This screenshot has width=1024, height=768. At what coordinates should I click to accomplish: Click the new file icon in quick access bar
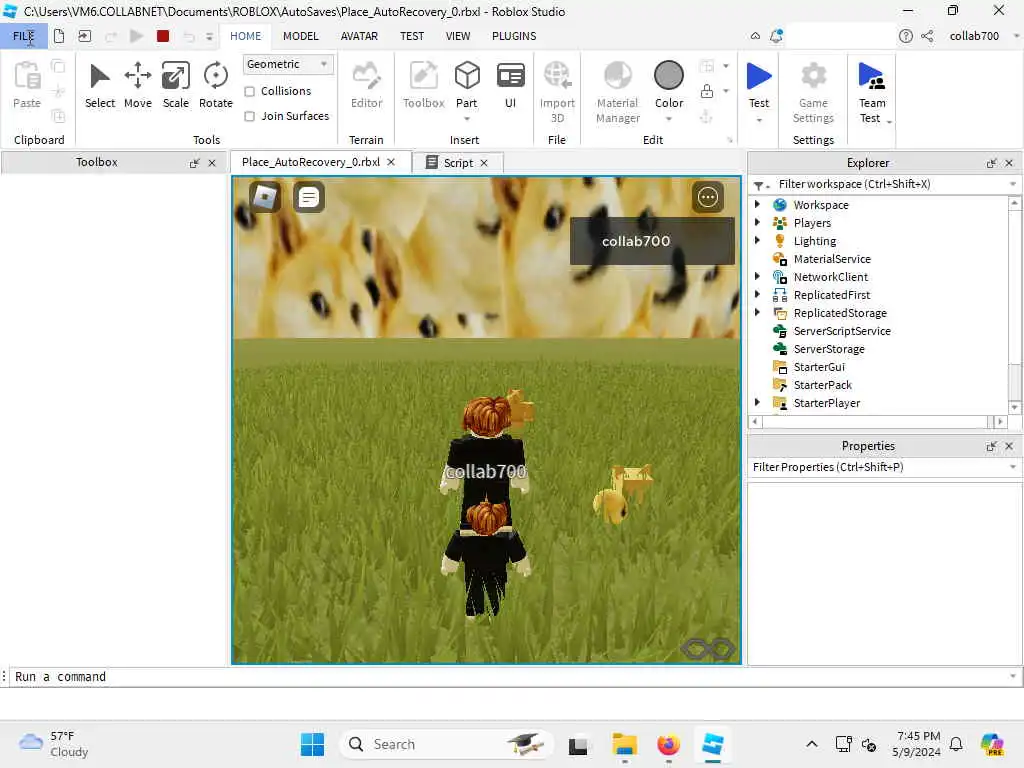(x=59, y=36)
